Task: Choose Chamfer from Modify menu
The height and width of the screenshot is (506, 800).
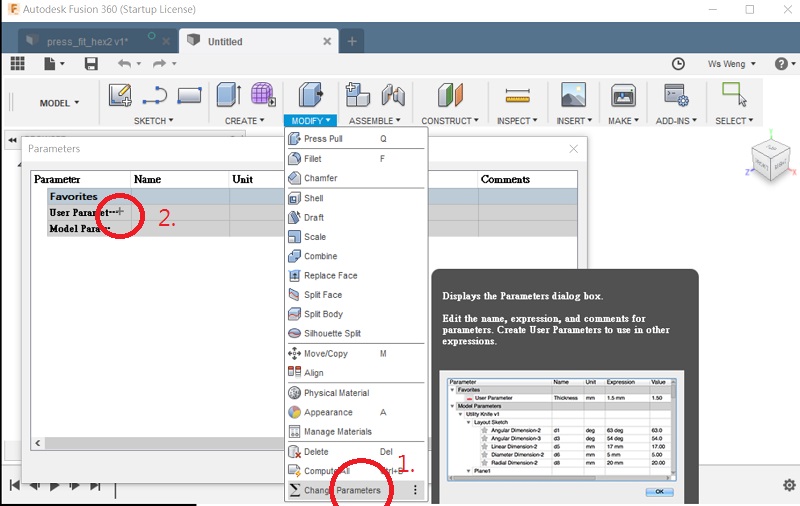Action: 356,178
